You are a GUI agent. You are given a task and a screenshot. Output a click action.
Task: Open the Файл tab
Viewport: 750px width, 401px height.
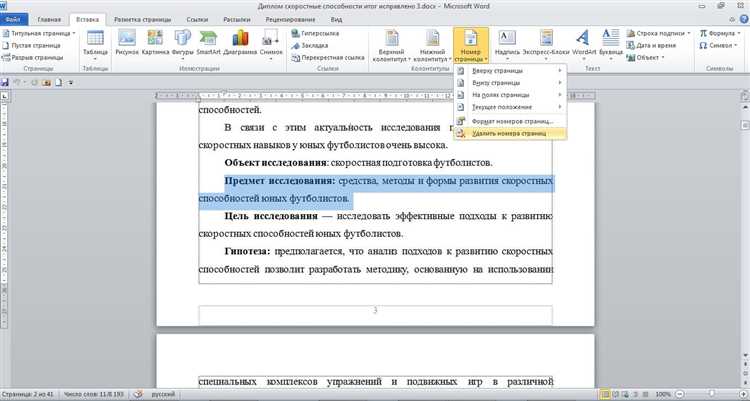pos(14,20)
